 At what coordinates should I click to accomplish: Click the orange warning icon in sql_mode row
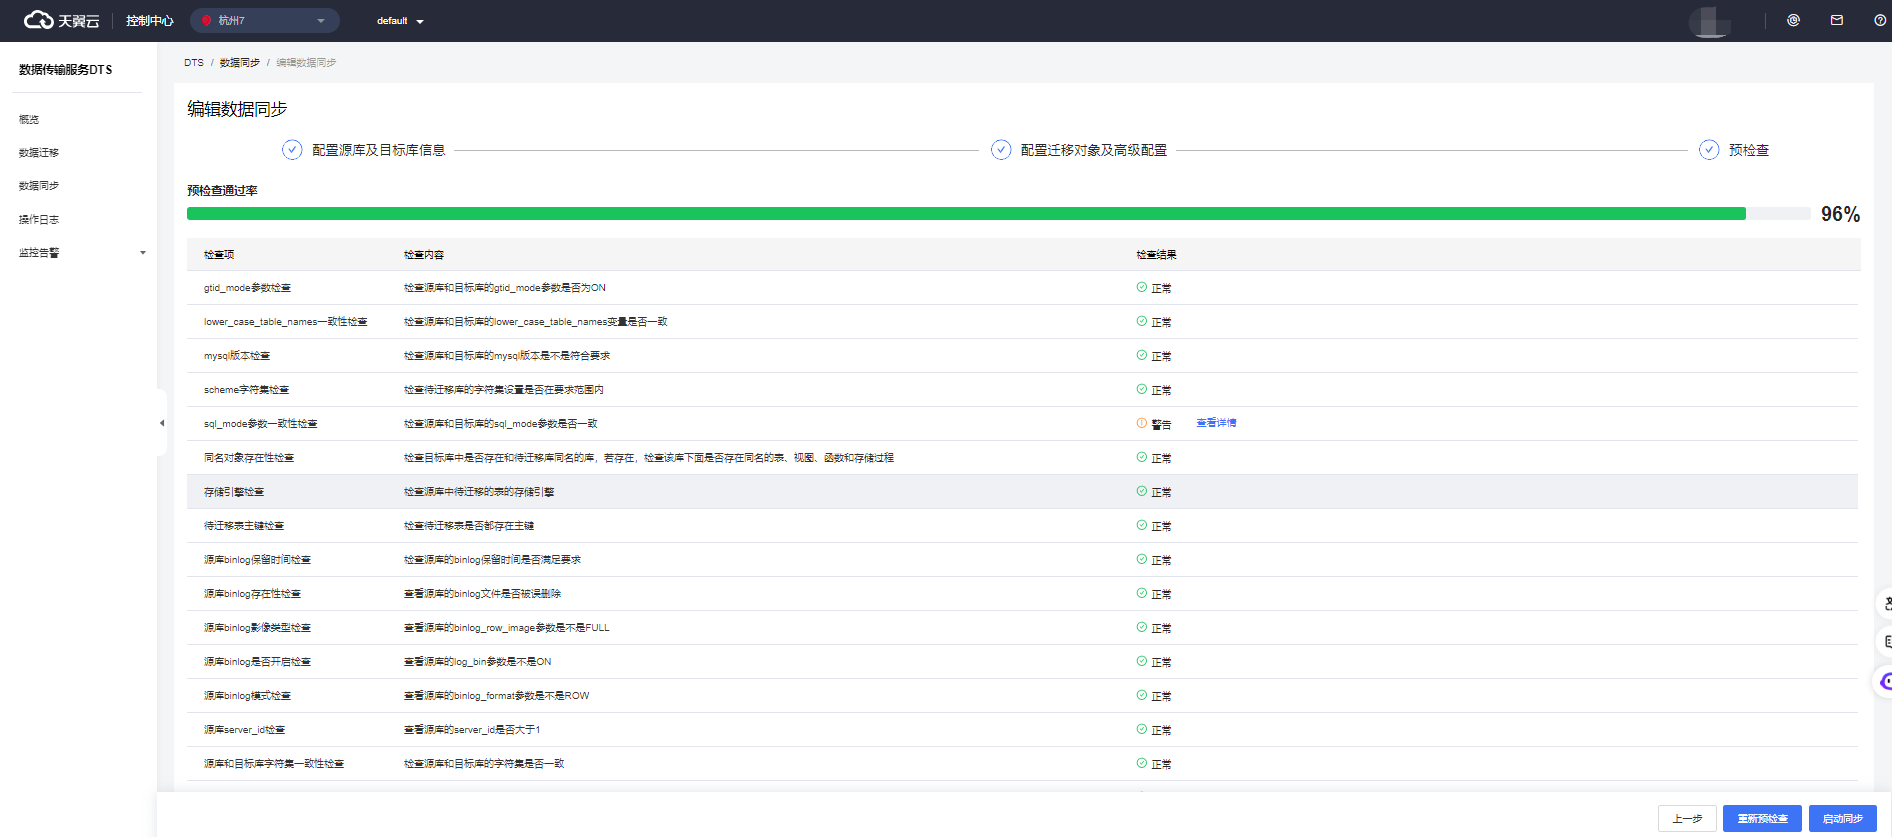1142,423
